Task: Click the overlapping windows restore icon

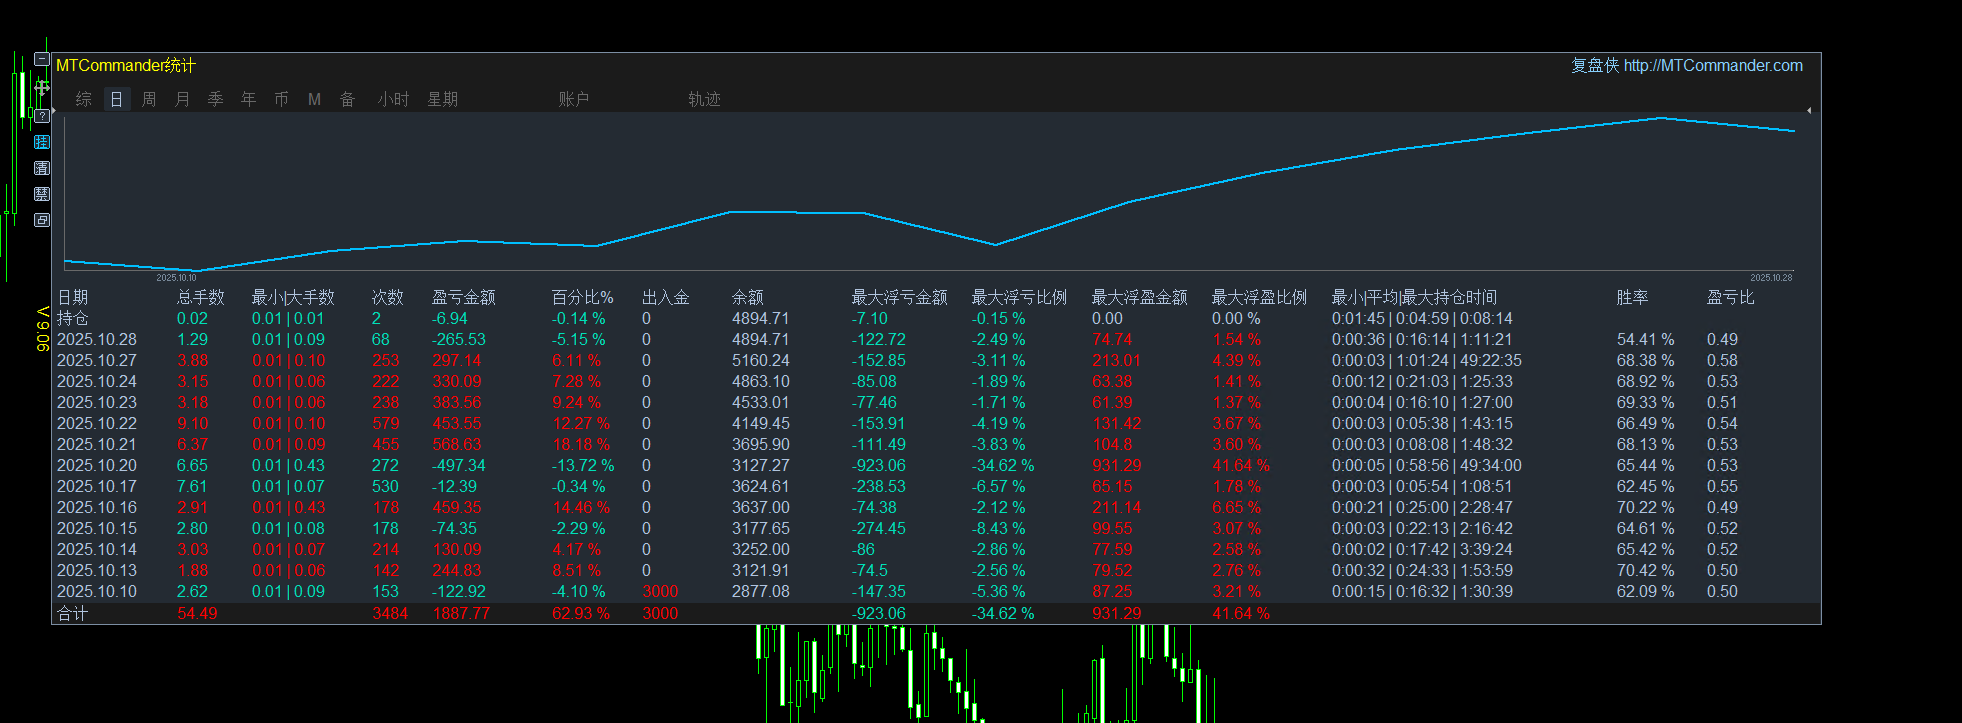Action: coord(42,220)
